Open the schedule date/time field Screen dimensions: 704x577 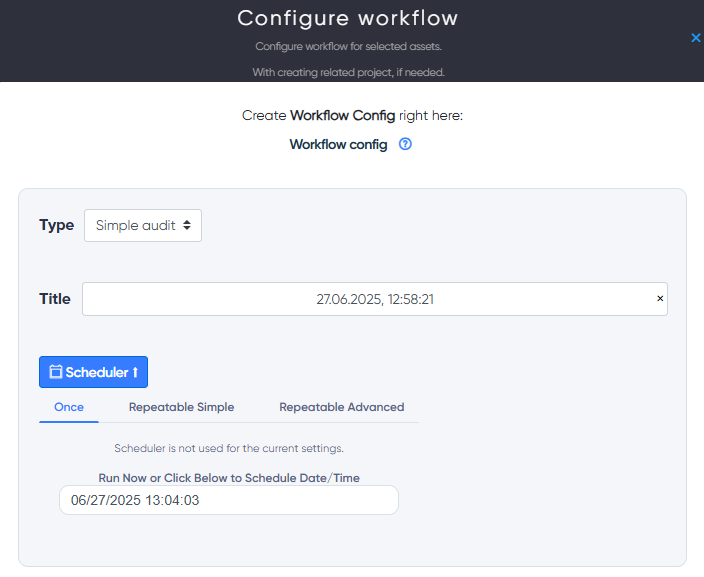tap(229, 500)
